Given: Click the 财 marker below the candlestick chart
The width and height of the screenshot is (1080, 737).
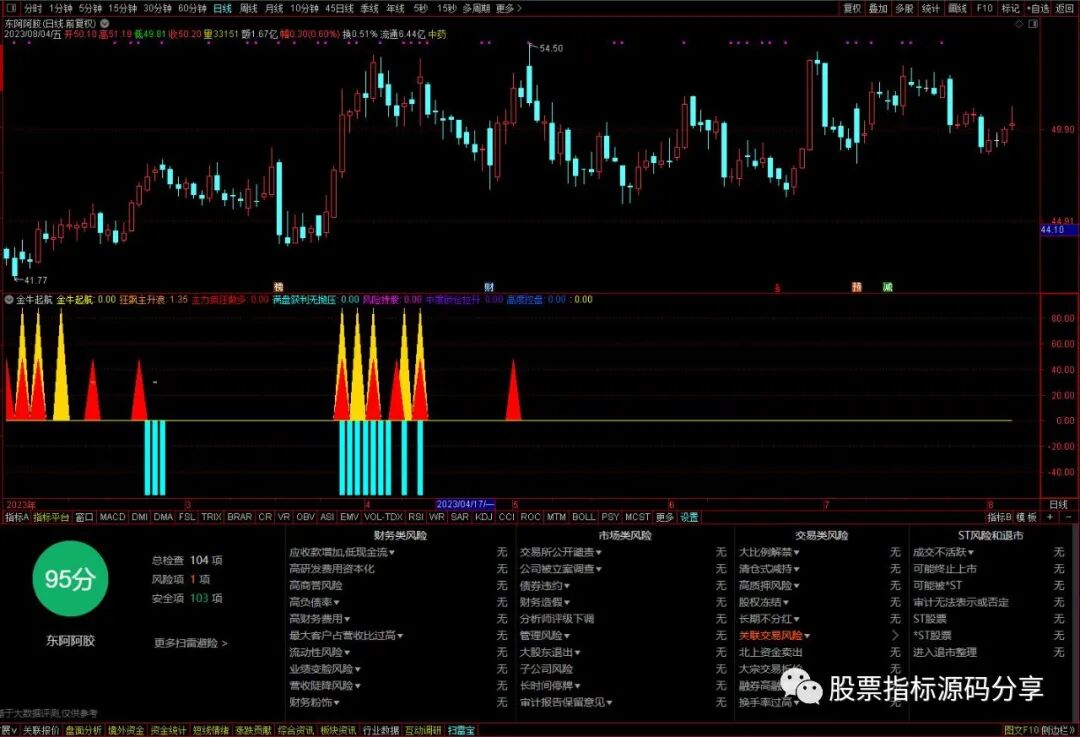Looking at the screenshot, I should [x=488, y=287].
